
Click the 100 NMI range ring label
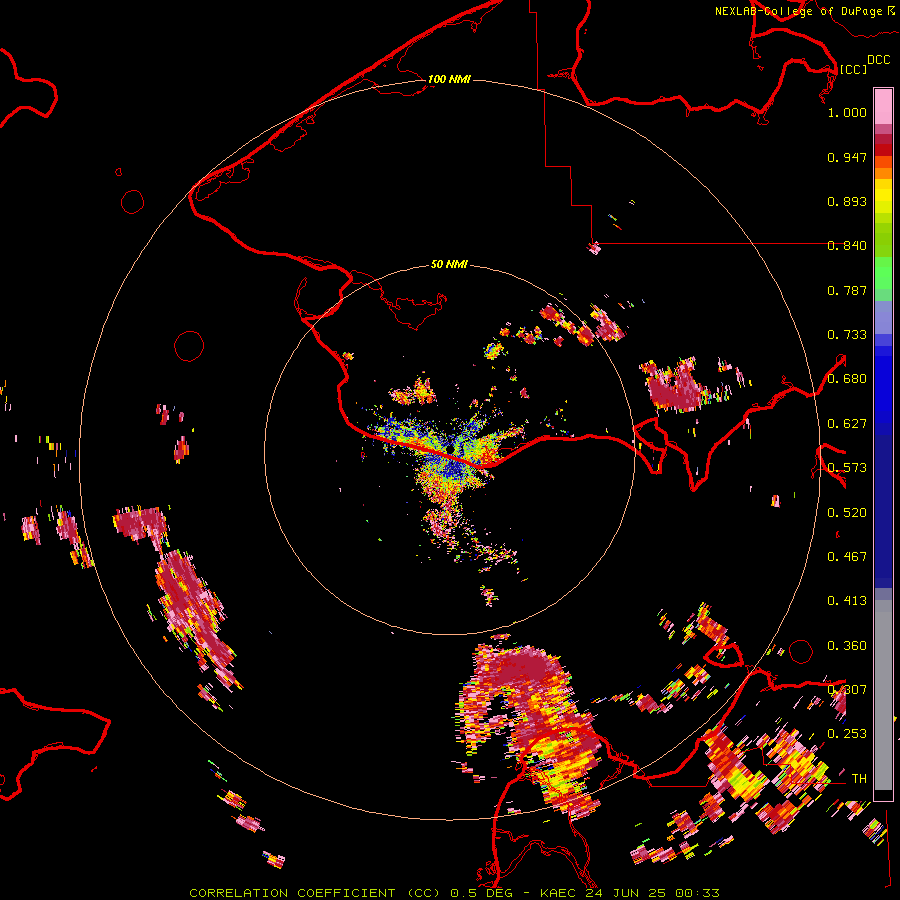point(449,79)
